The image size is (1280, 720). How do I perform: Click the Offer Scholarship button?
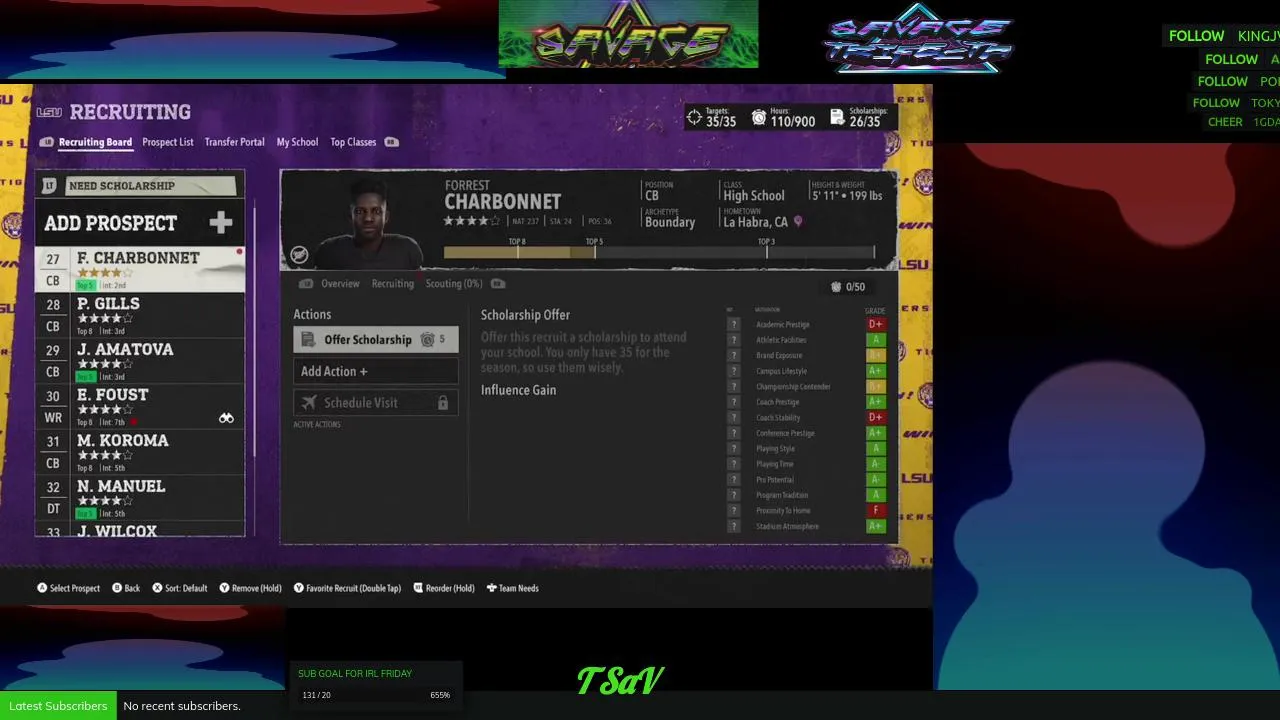[x=376, y=340]
